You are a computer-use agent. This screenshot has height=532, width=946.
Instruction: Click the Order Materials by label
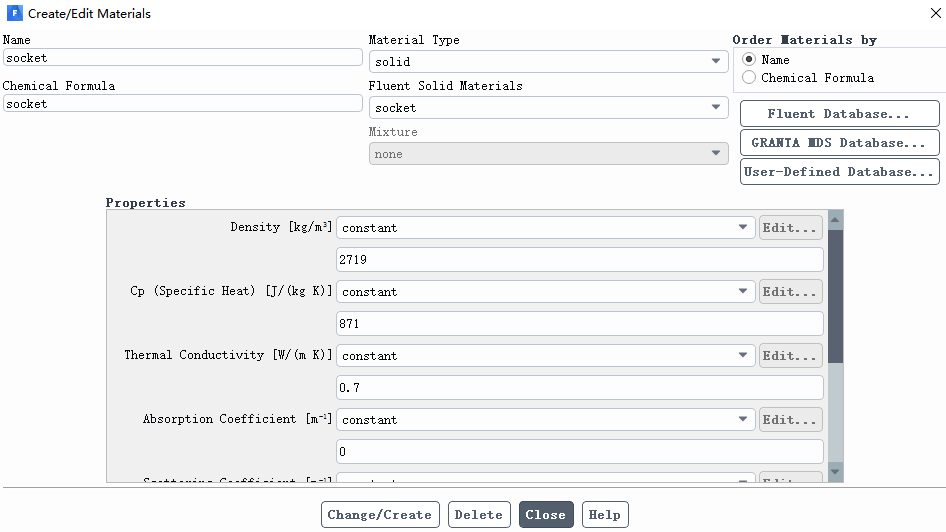[x=804, y=40]
